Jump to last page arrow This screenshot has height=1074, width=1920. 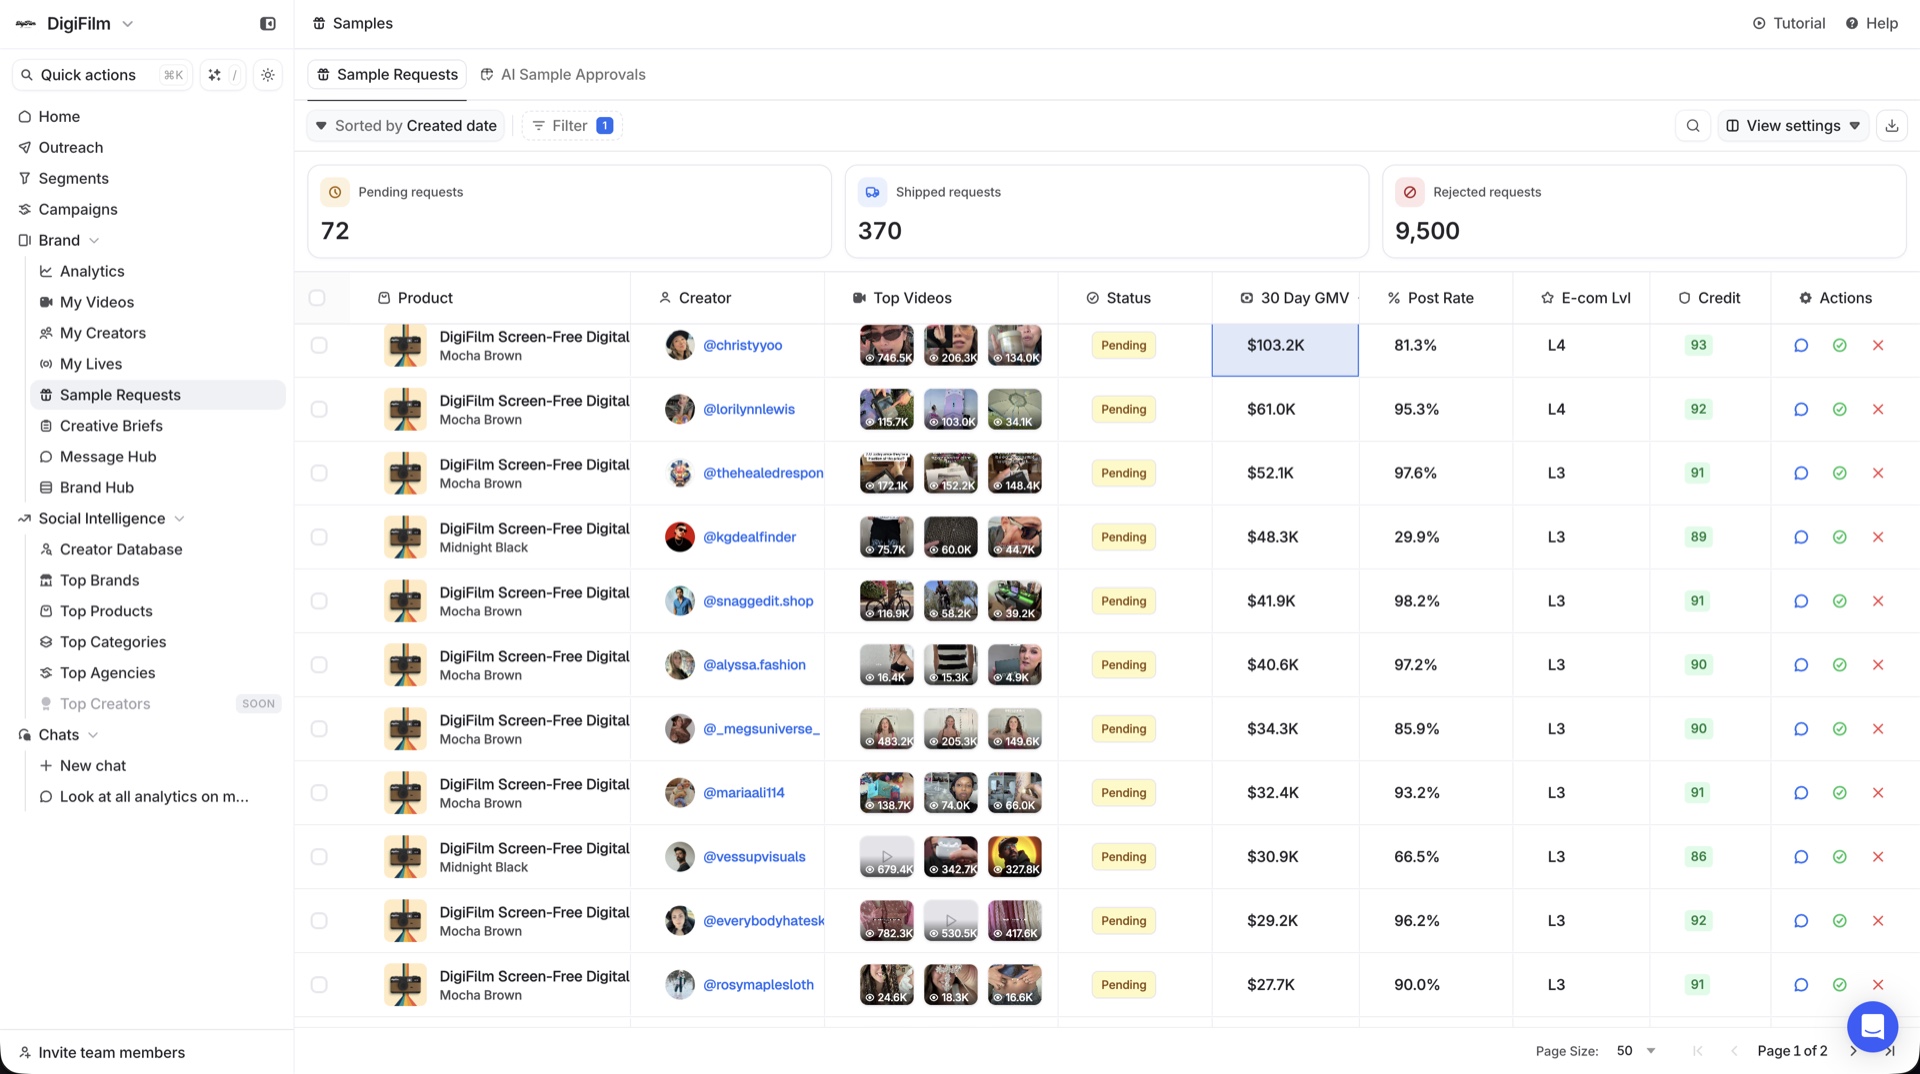[1890, 1051]
